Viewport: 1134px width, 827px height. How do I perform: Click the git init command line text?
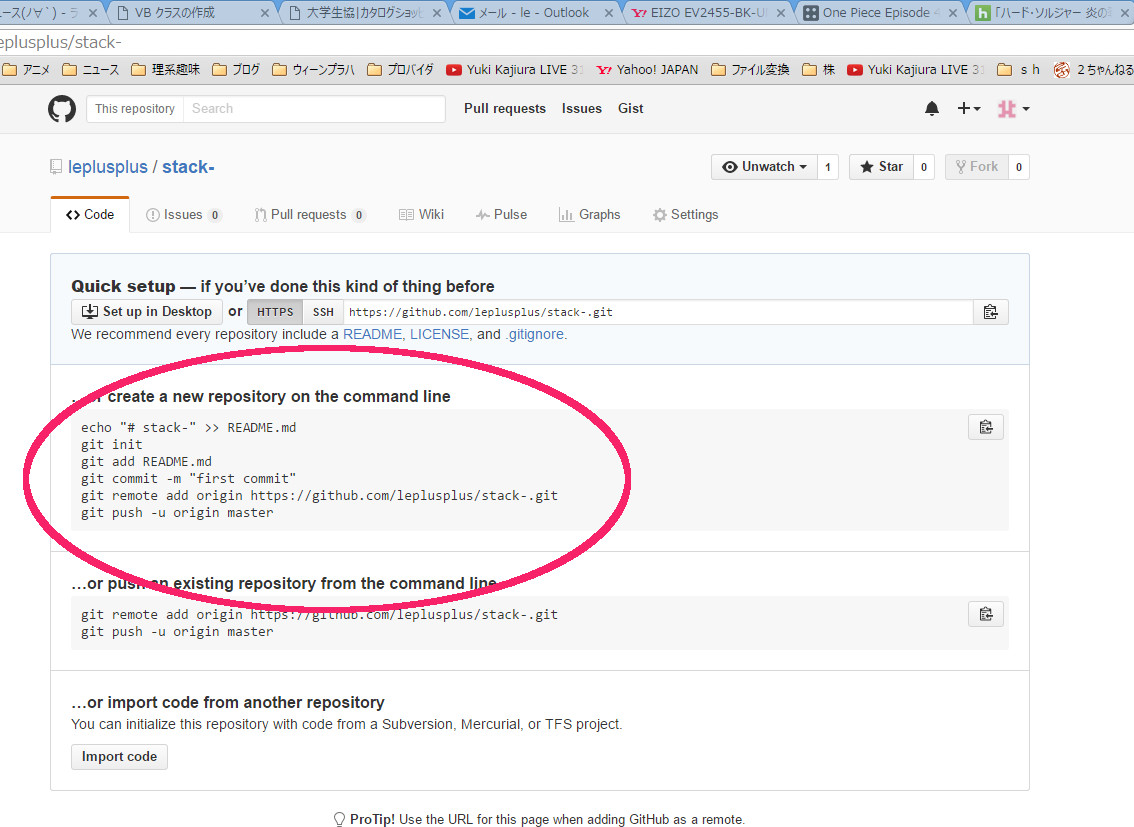click(x=111, y=445)
